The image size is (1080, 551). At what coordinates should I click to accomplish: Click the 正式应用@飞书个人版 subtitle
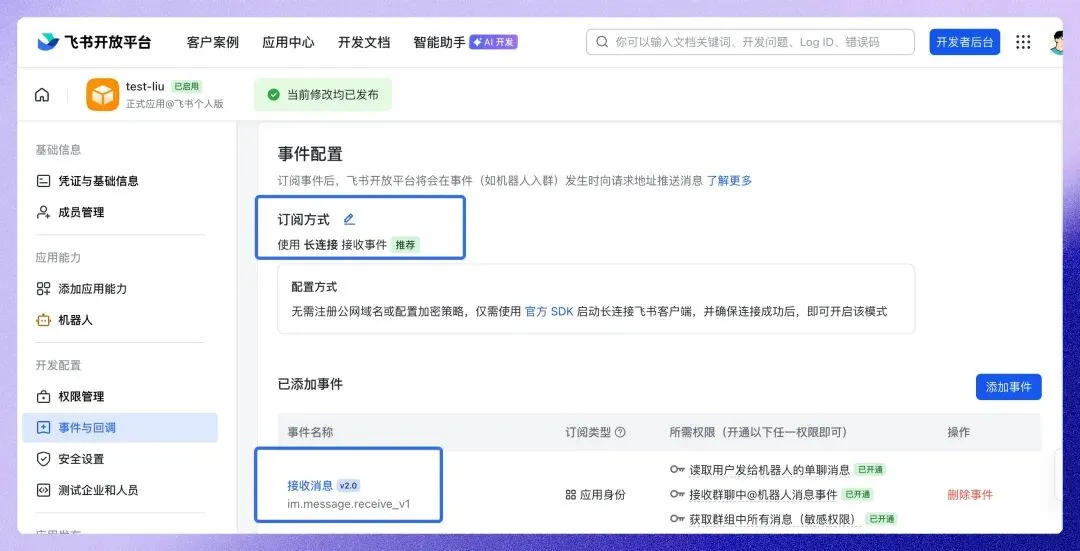click(x=174, y=104)
